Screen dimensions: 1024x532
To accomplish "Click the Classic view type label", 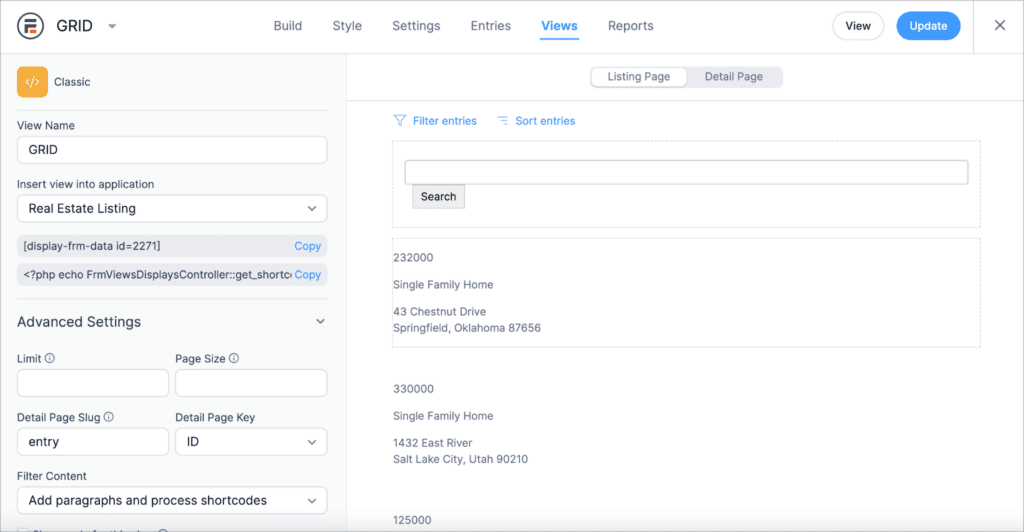I will [x=72, y=82].
